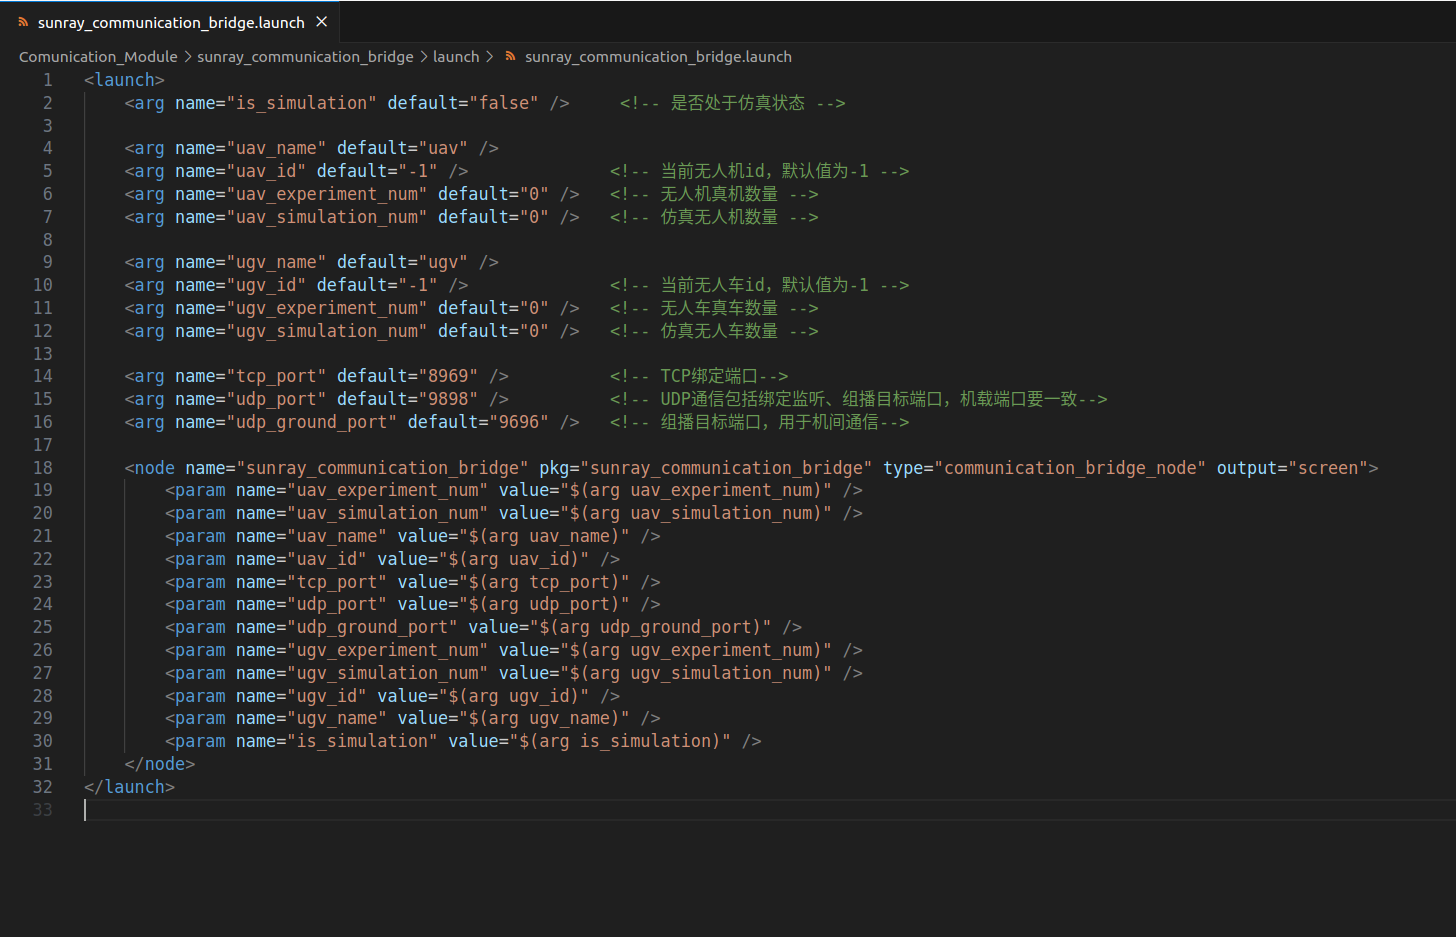Click line number 18 in the gutter
The width and height of the screenshot is (1456, 937).
[43, 468]
